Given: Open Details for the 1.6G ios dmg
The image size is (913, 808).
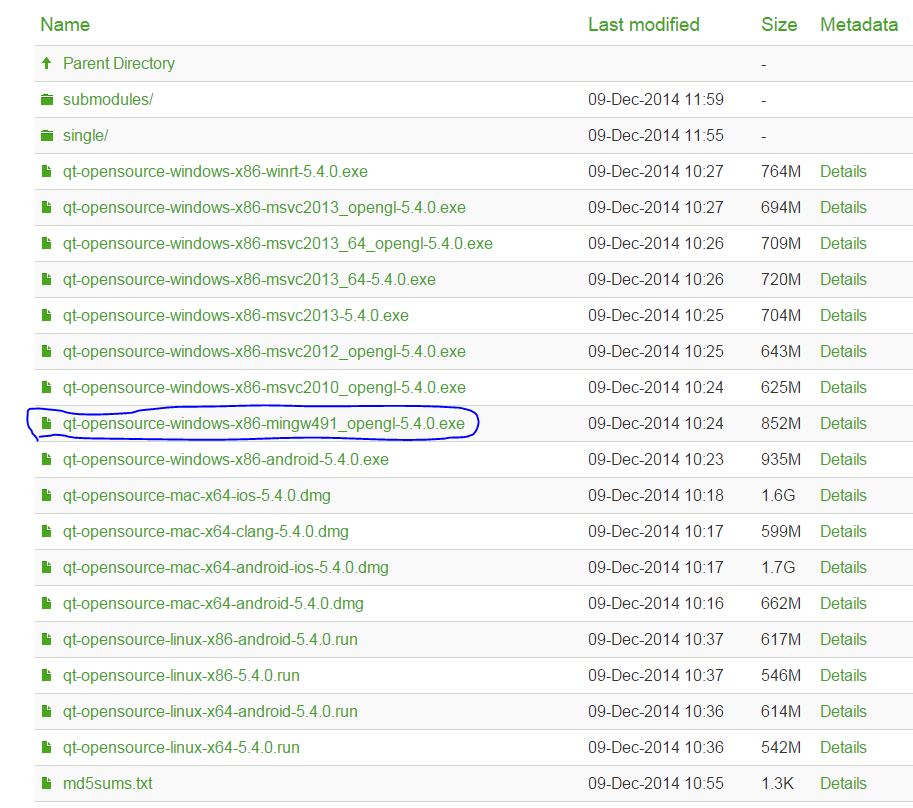Looking at the screenshot, I should pyautogui.click(x=843, y=496).
